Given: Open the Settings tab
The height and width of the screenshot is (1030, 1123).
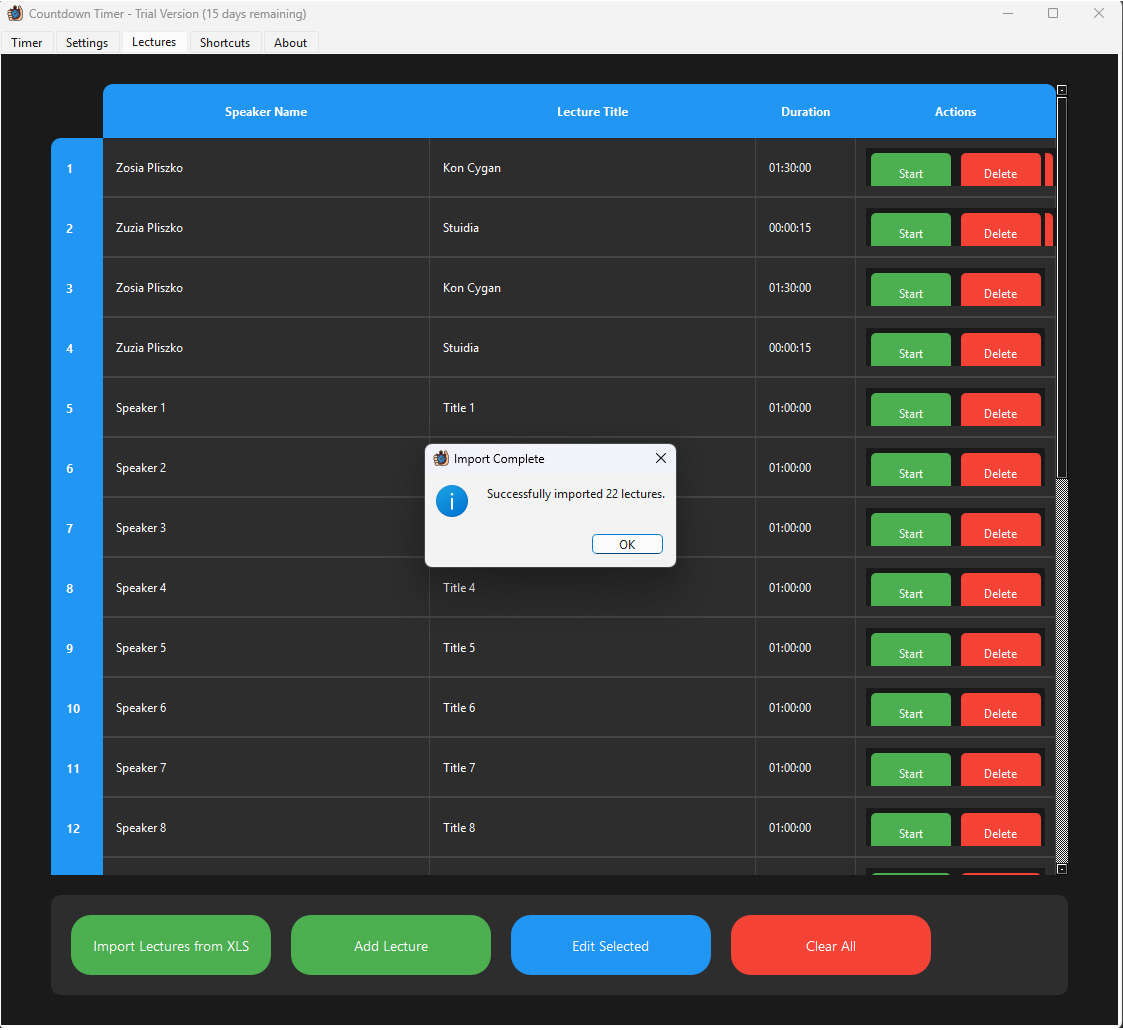Looking at the screenshot, I should click(x=86, y=42).
